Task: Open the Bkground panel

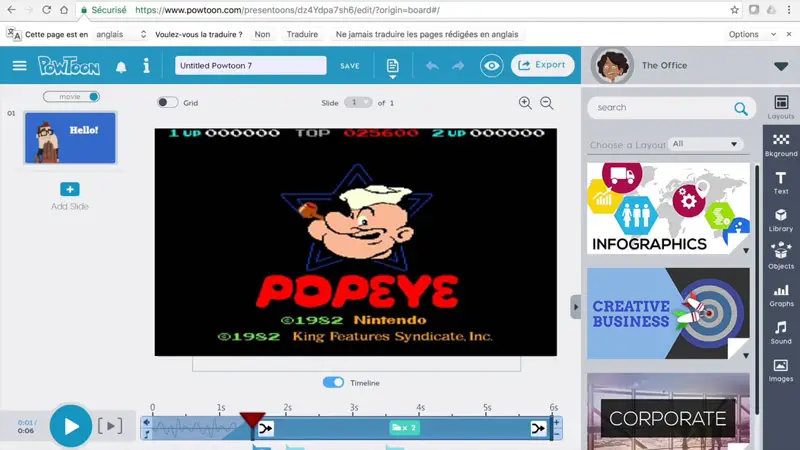Action: click(781, 145)
